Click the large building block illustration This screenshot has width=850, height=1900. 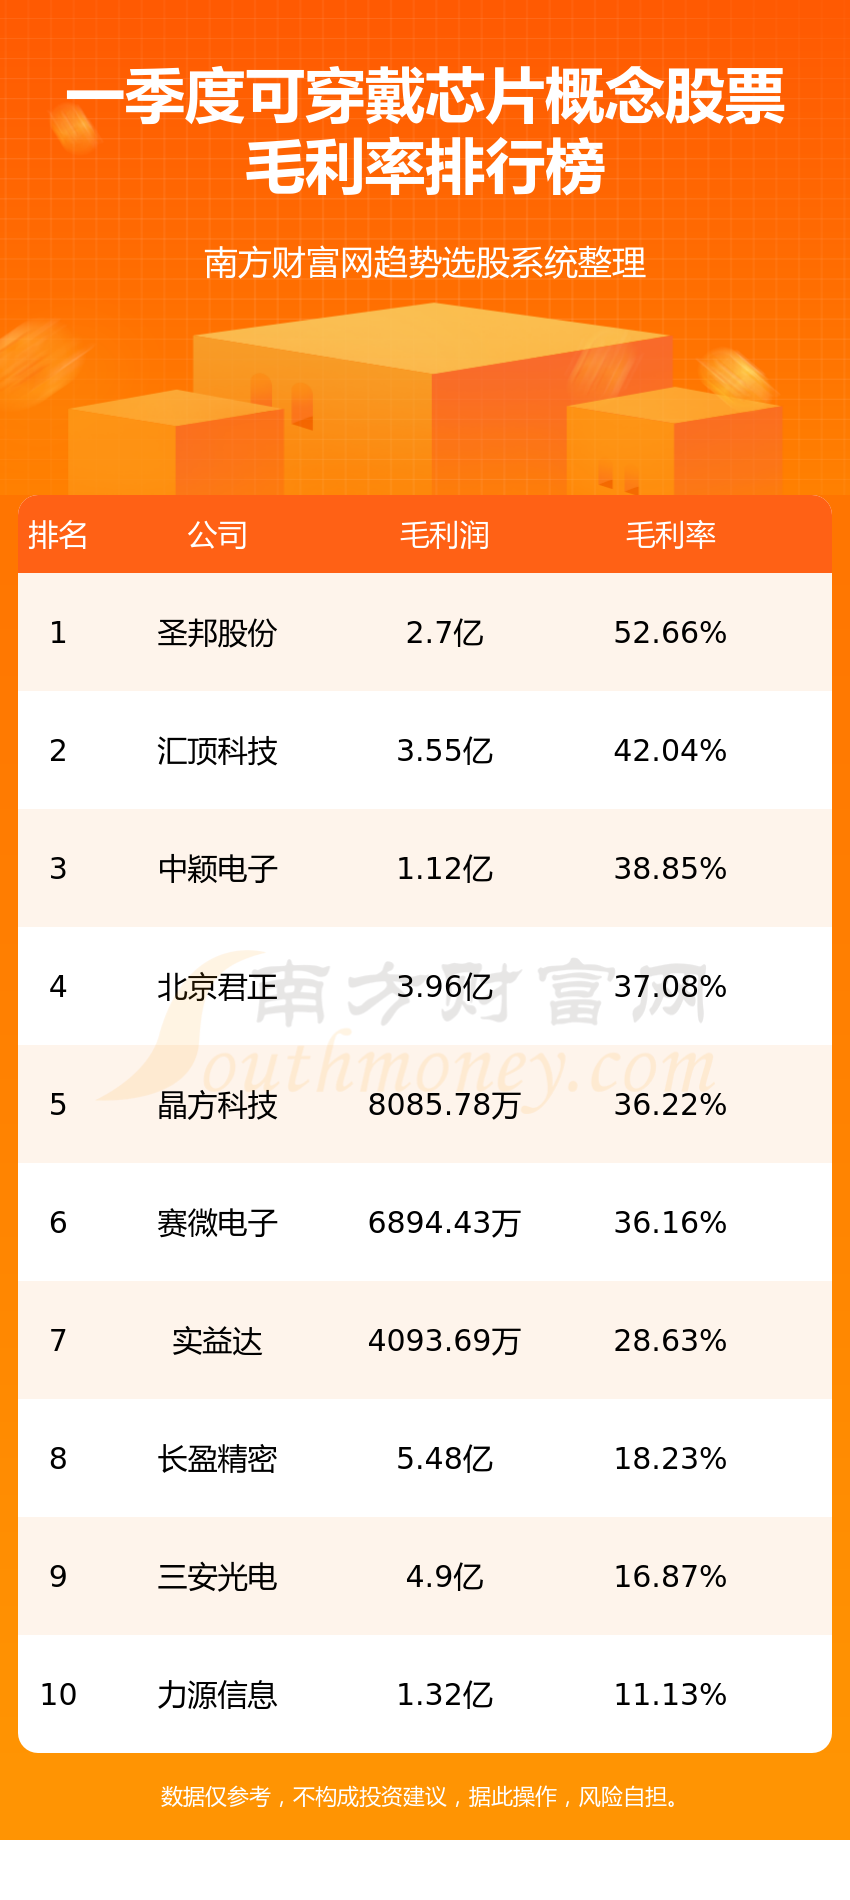pyautogui.click(x=432, y=398)
